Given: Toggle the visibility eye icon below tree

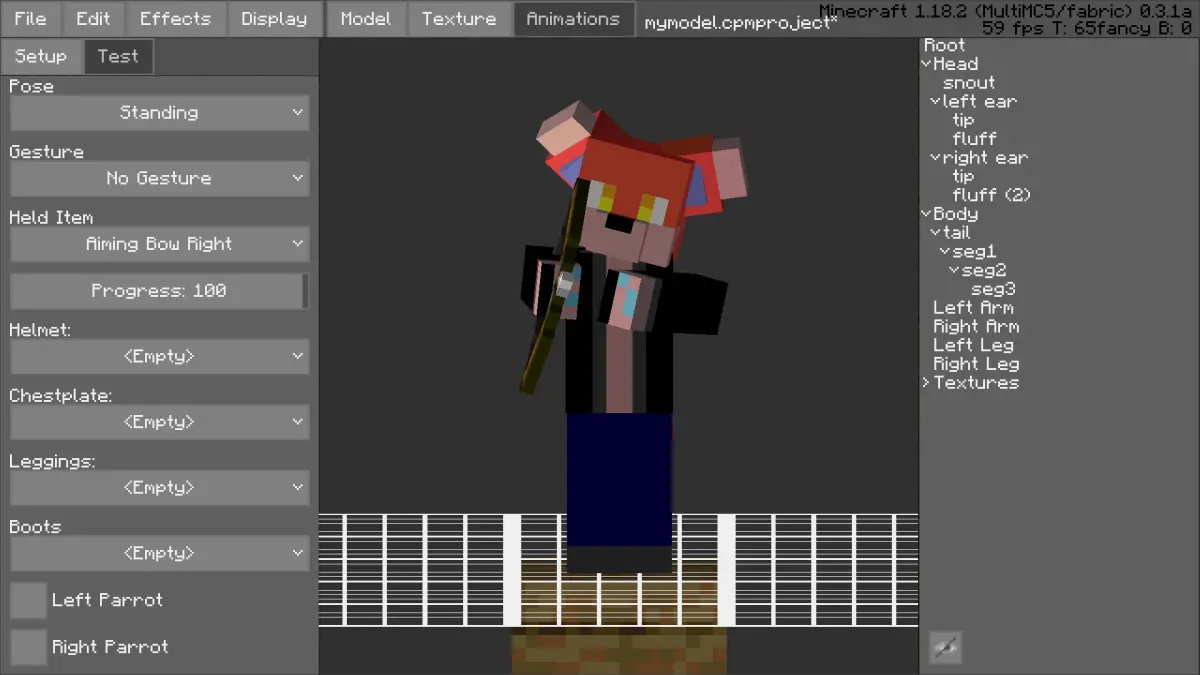Looking at the screenshot, I should click(945, 647).
